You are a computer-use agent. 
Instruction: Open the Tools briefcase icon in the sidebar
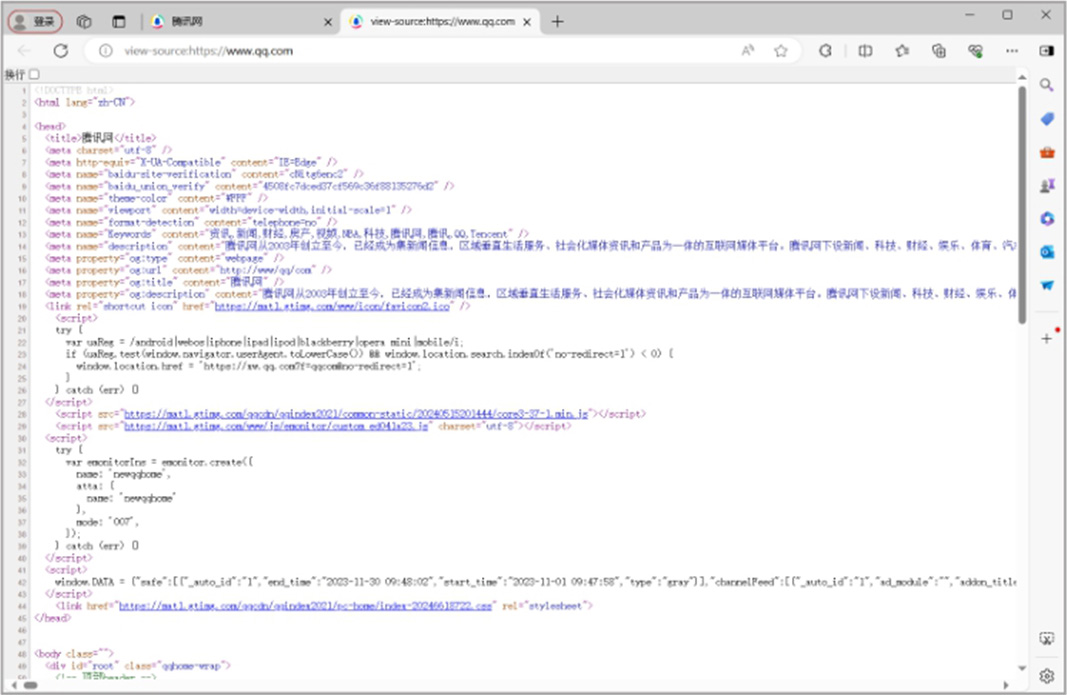point(1047,152)
